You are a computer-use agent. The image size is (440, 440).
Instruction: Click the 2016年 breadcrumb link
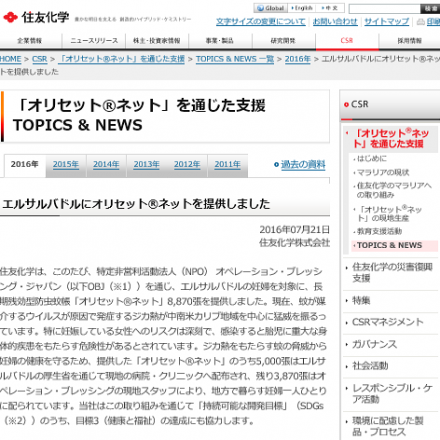[297, 59]
